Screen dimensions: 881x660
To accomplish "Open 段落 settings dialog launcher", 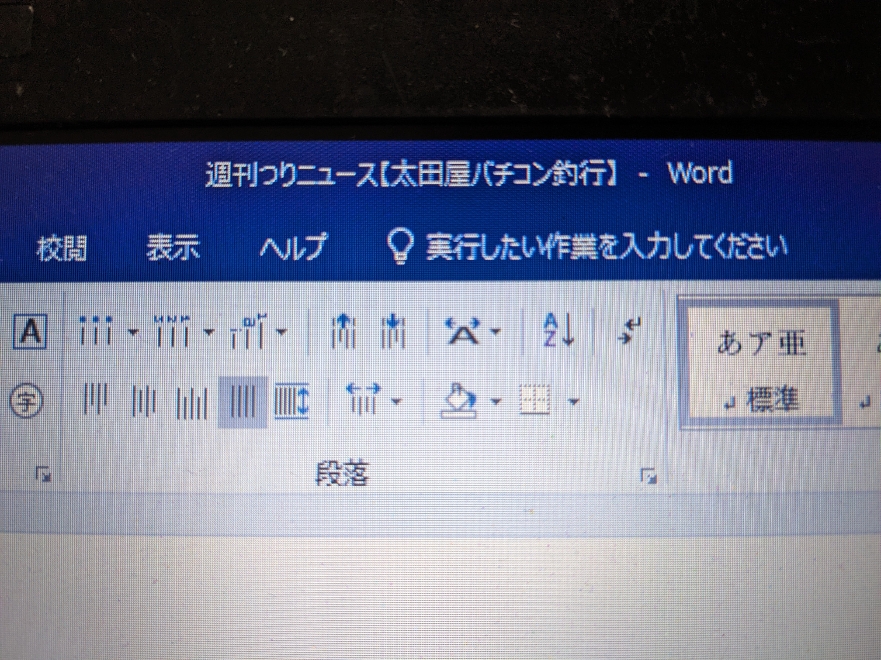I will coord(649,477).
